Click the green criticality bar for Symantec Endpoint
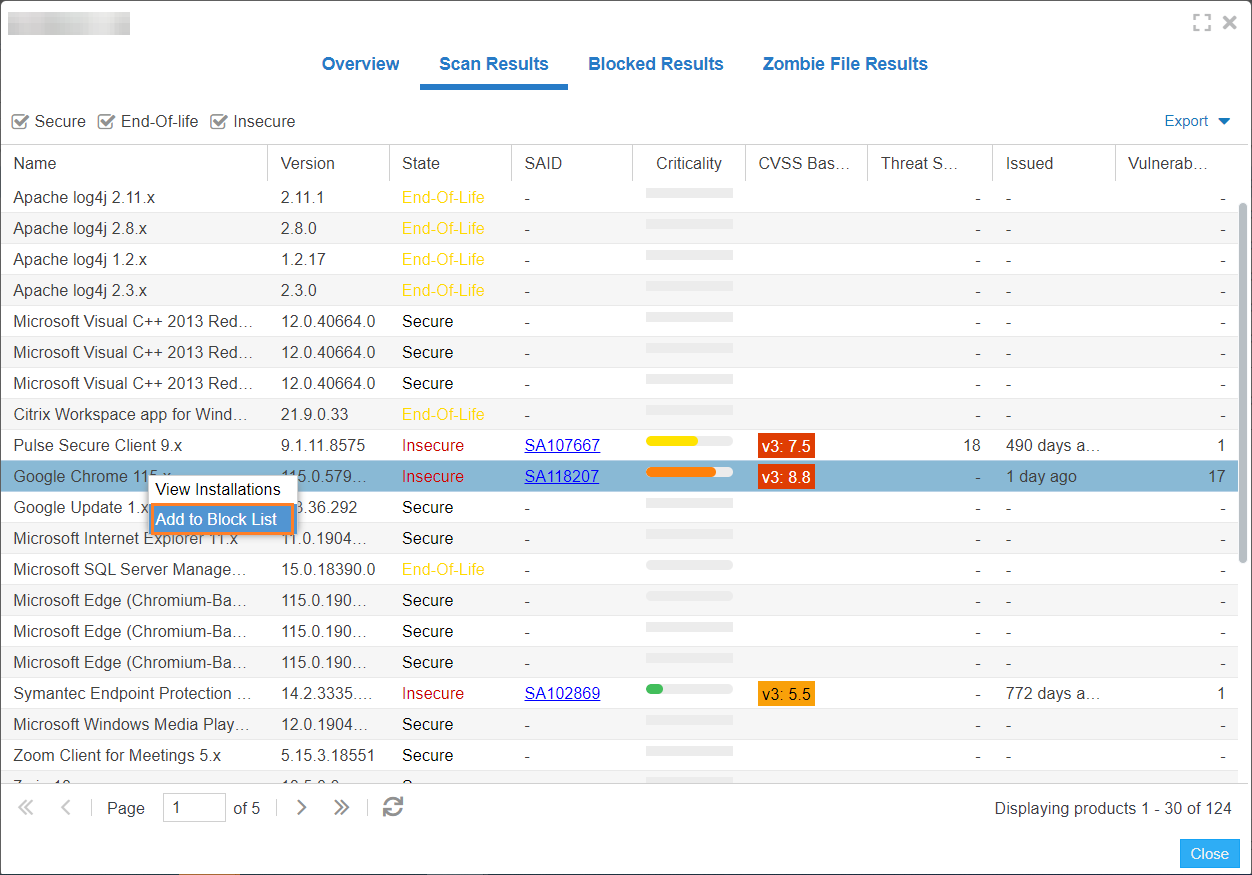This screenshot has width=1252, height=875. click(x=689, y=689)
